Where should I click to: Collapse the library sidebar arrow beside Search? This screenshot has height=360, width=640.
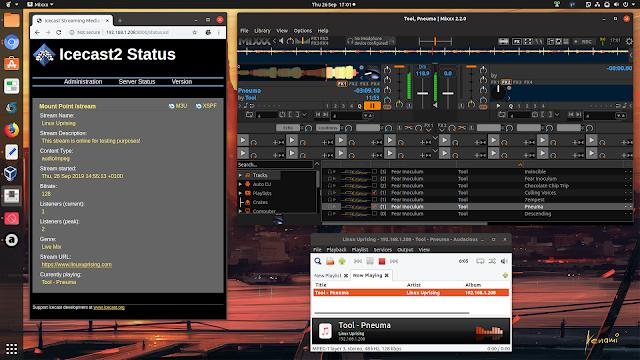pos(317,164)
